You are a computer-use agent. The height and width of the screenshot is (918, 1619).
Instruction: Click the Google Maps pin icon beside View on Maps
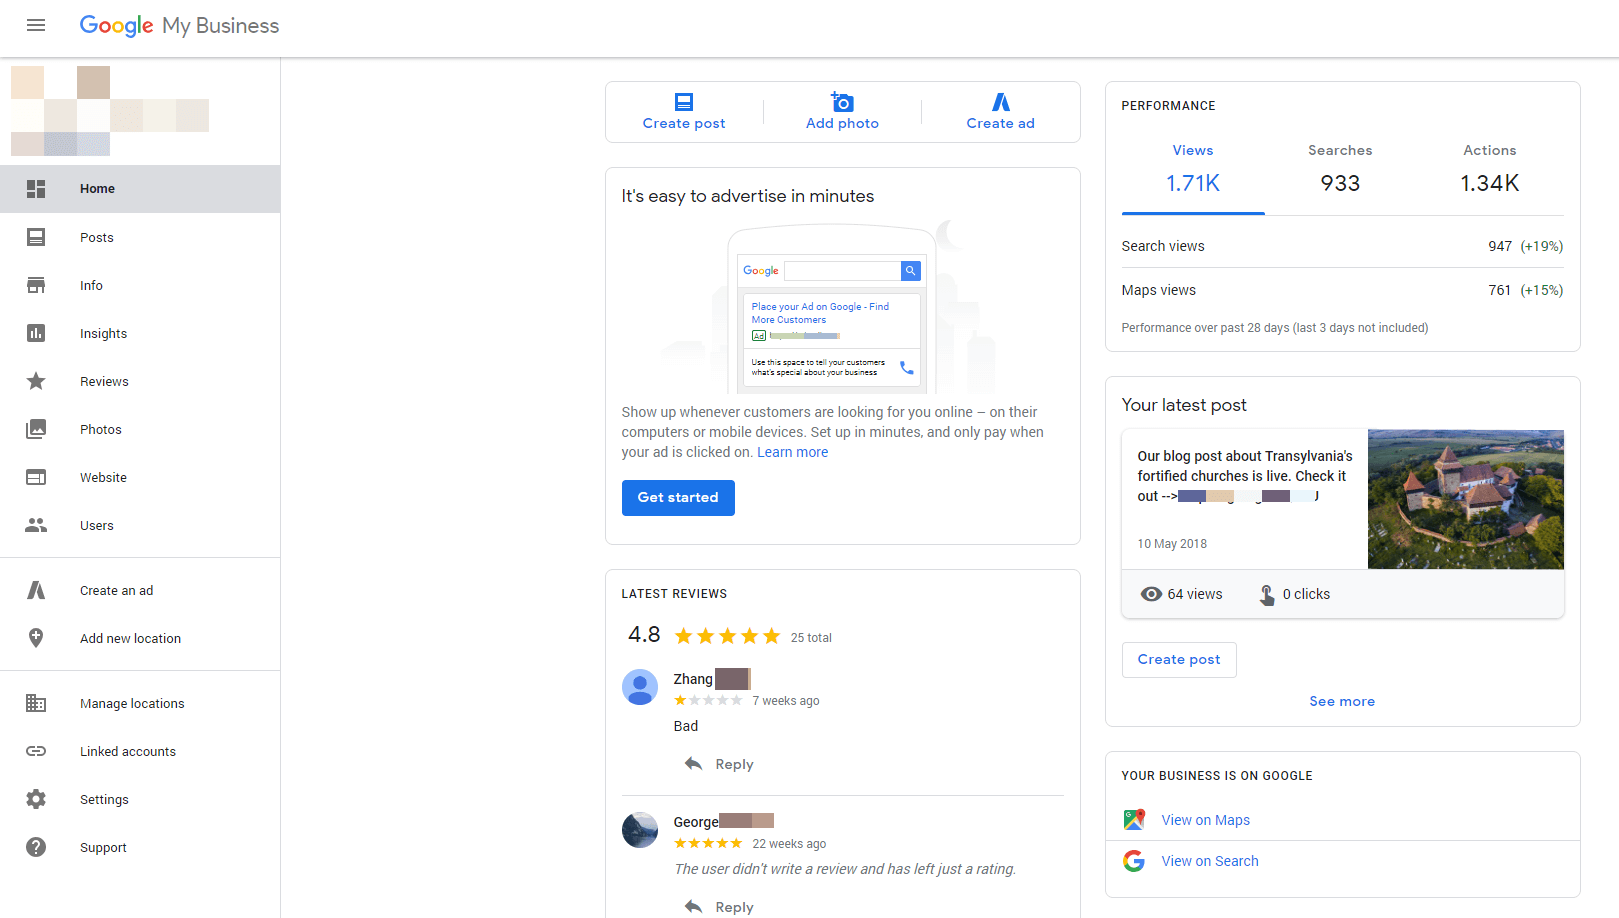pyautogui.click(x=1134, y=819)
